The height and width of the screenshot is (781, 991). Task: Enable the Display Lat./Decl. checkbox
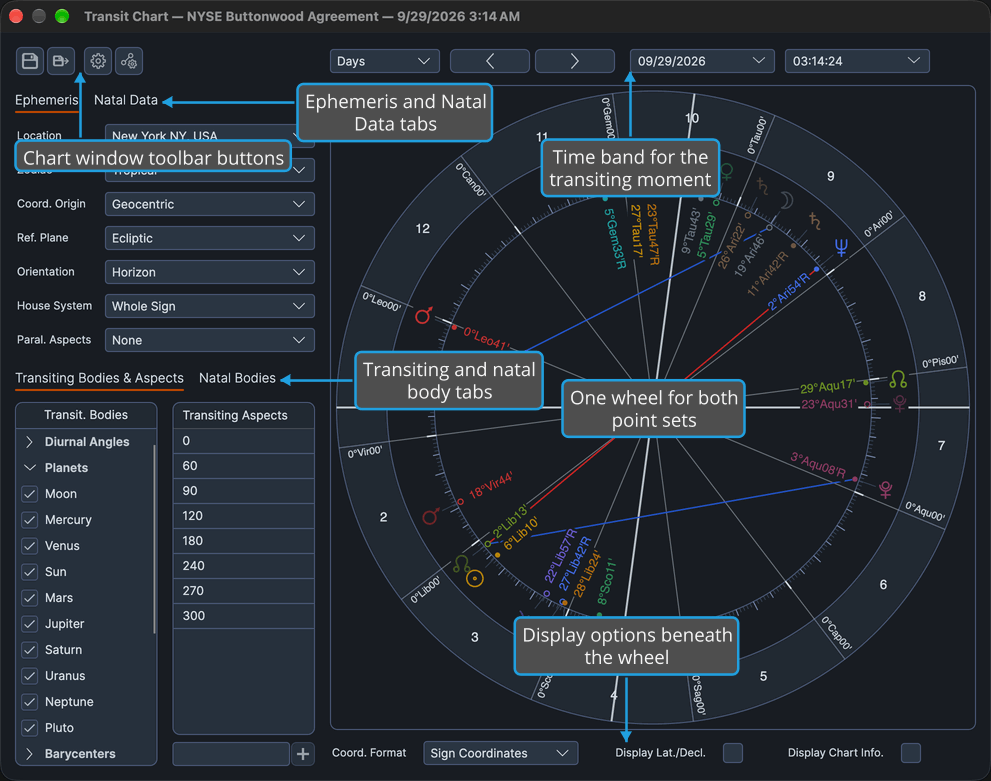(733, 753)
